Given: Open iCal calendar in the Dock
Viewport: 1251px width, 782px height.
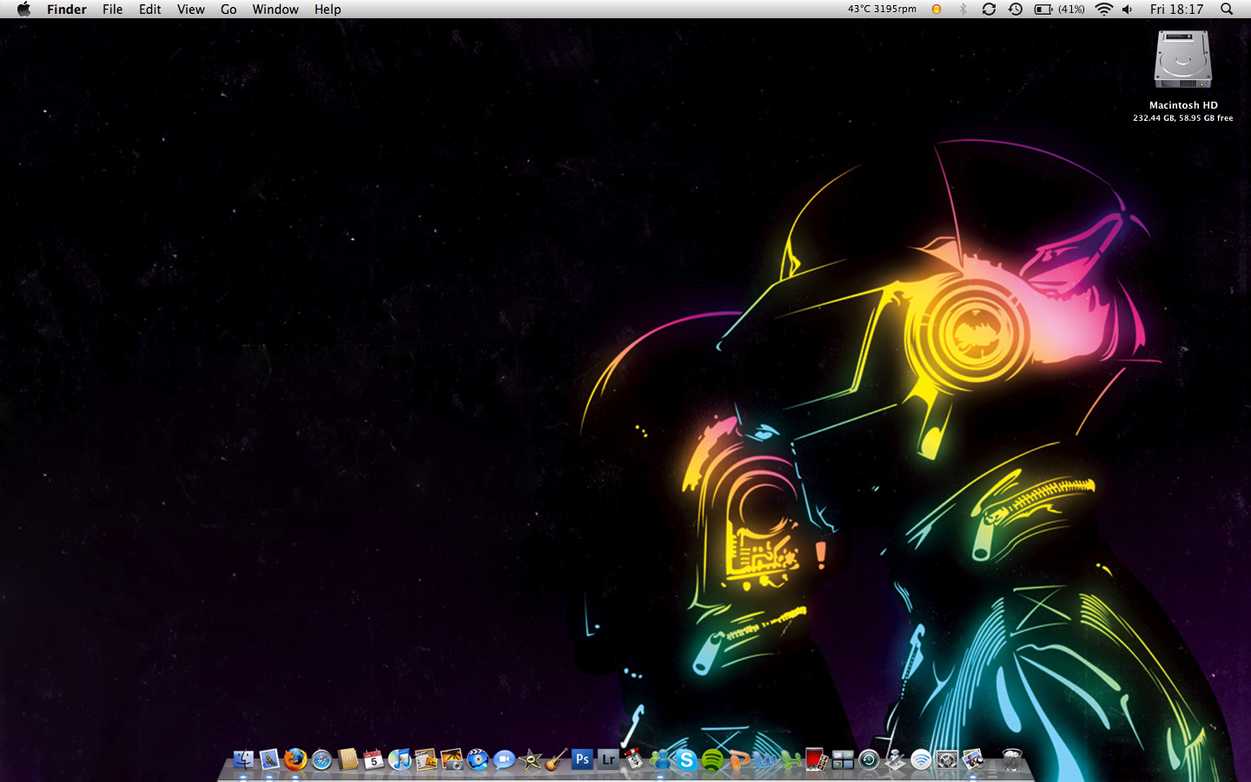Looking at the screenshot, I should pyautogui.click(x=372, y=760).
